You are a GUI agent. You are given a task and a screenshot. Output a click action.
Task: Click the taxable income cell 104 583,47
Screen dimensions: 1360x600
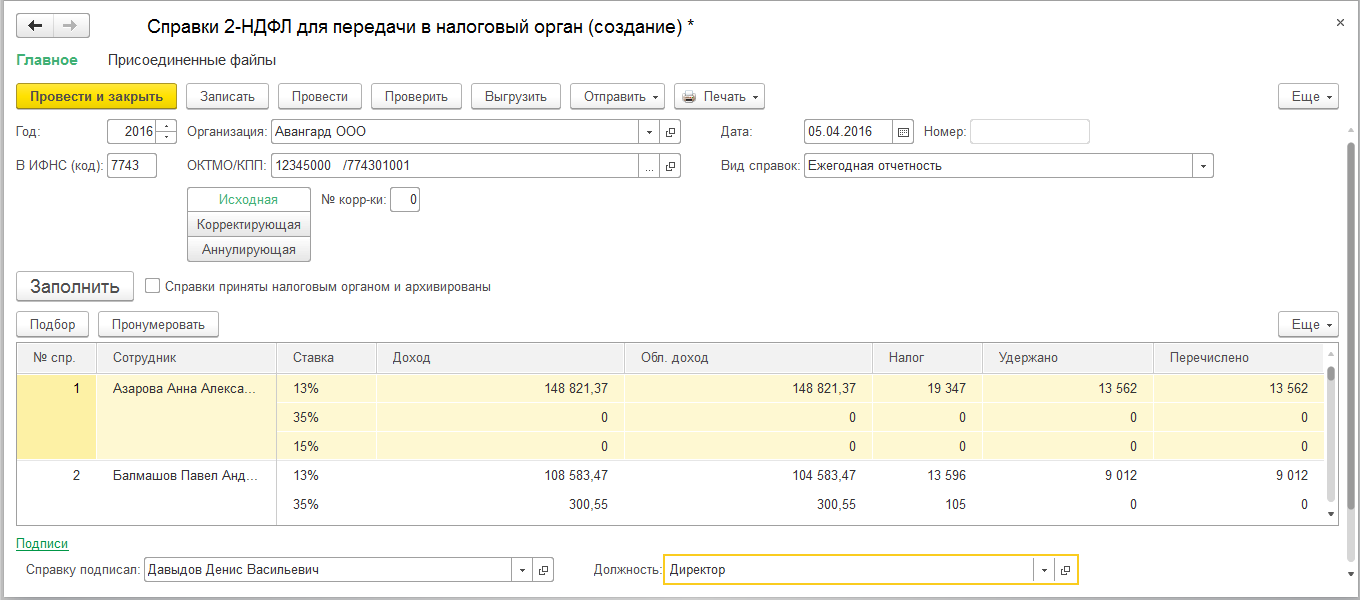[x=749, y=476]
